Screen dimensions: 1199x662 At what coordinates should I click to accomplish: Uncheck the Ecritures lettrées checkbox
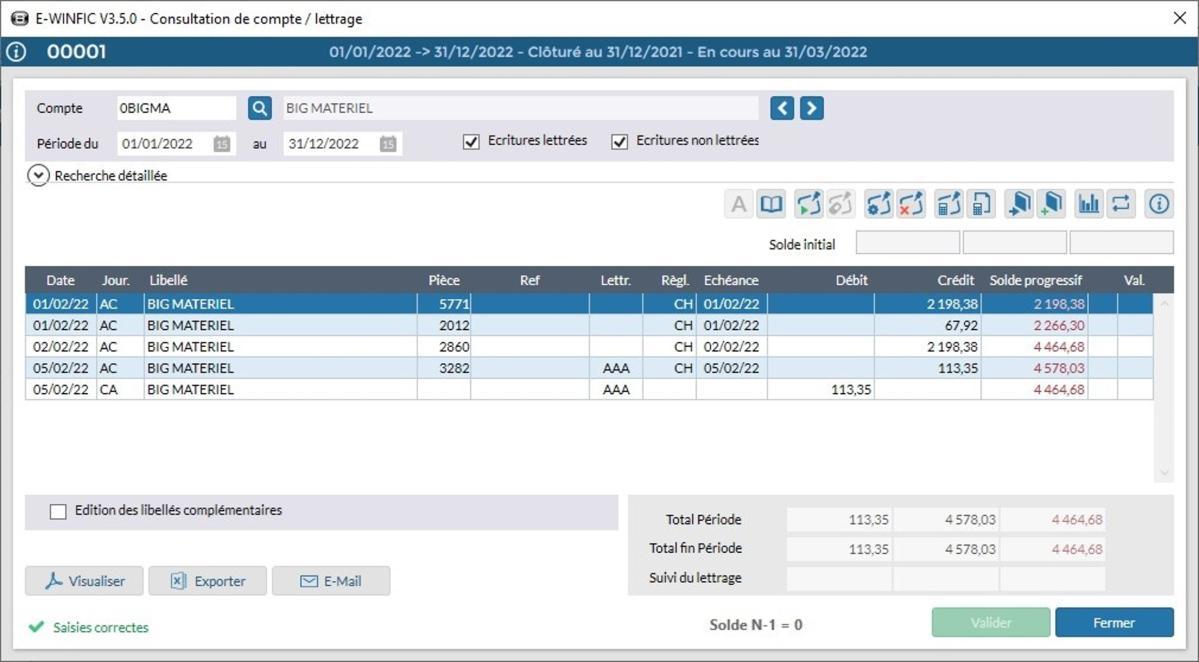point(472,142)
